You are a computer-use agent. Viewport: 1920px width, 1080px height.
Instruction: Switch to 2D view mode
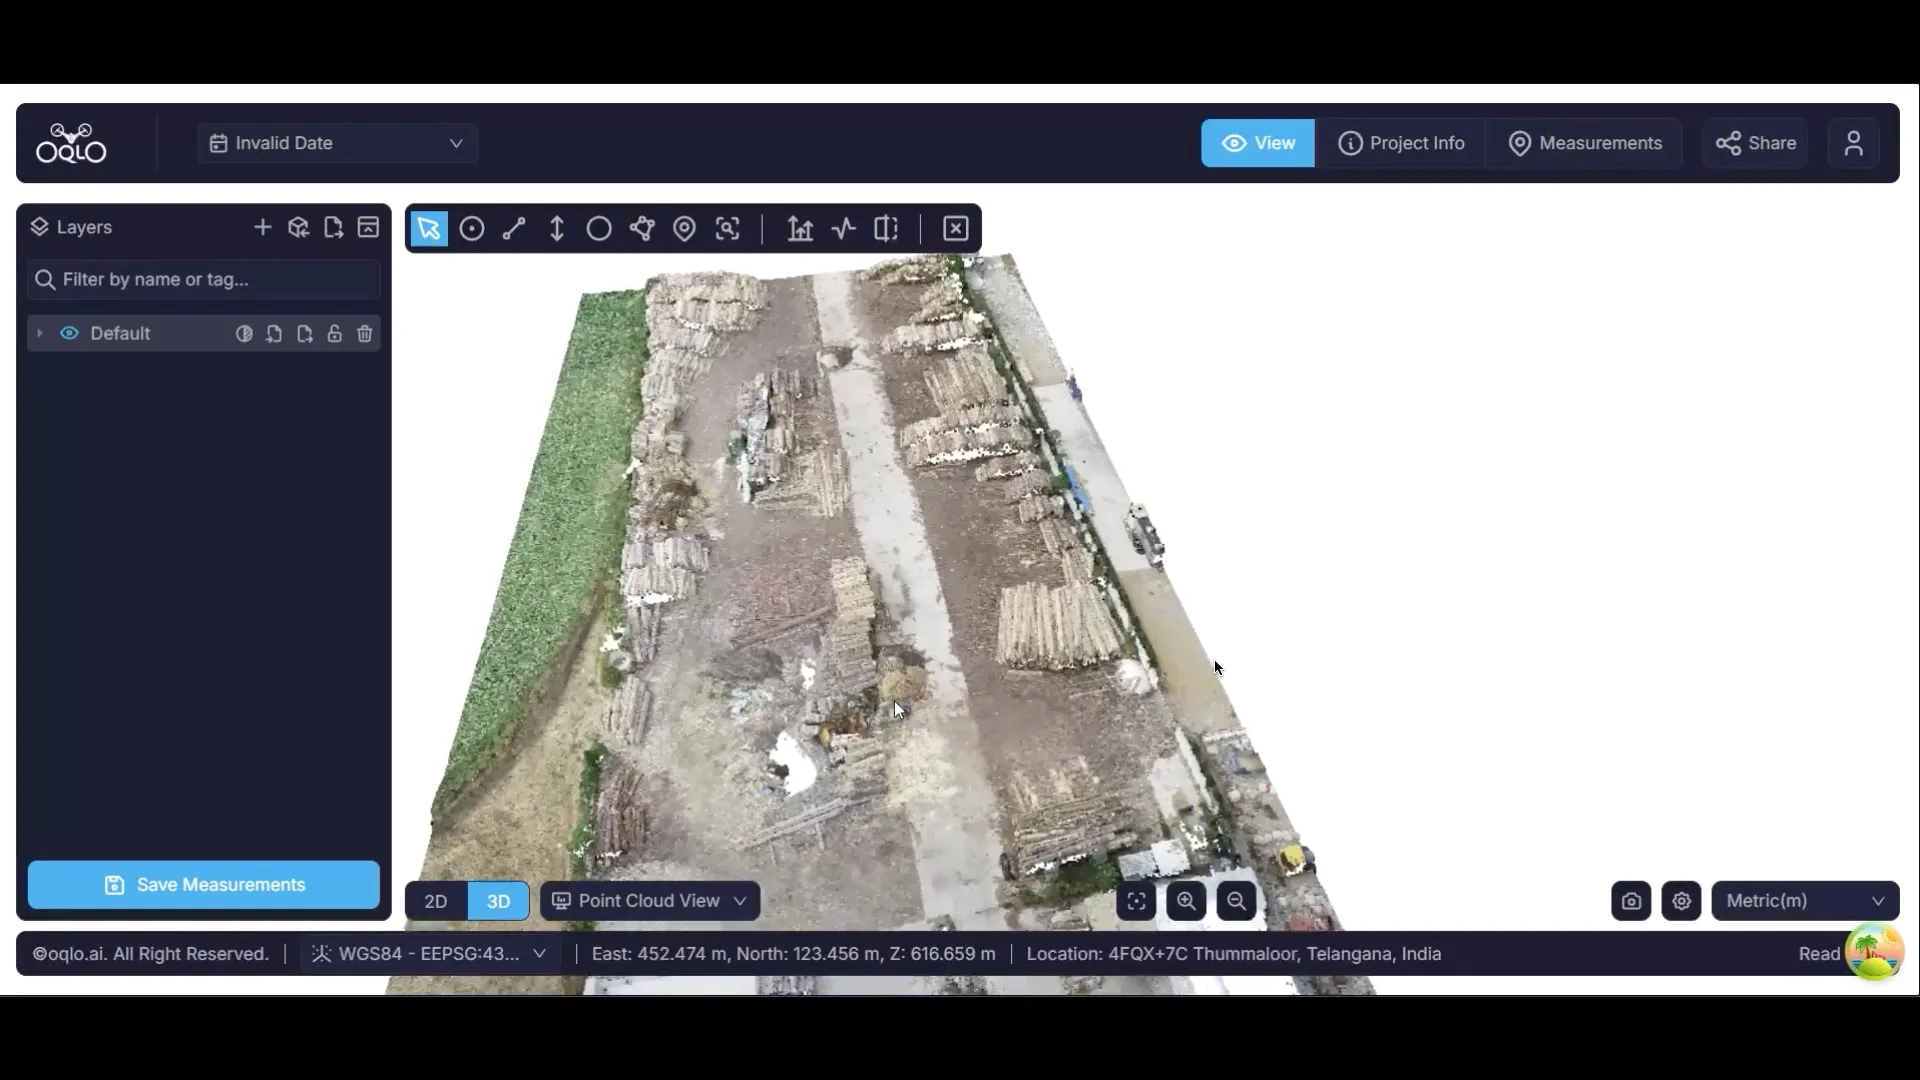pyautogui.click(x=436, y=901)
